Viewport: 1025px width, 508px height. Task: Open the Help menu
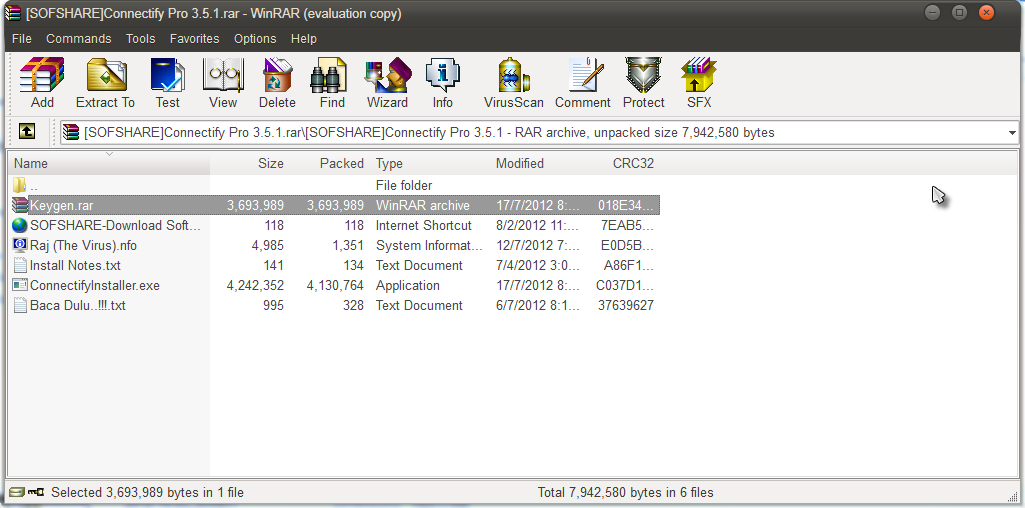pos(304,39)
